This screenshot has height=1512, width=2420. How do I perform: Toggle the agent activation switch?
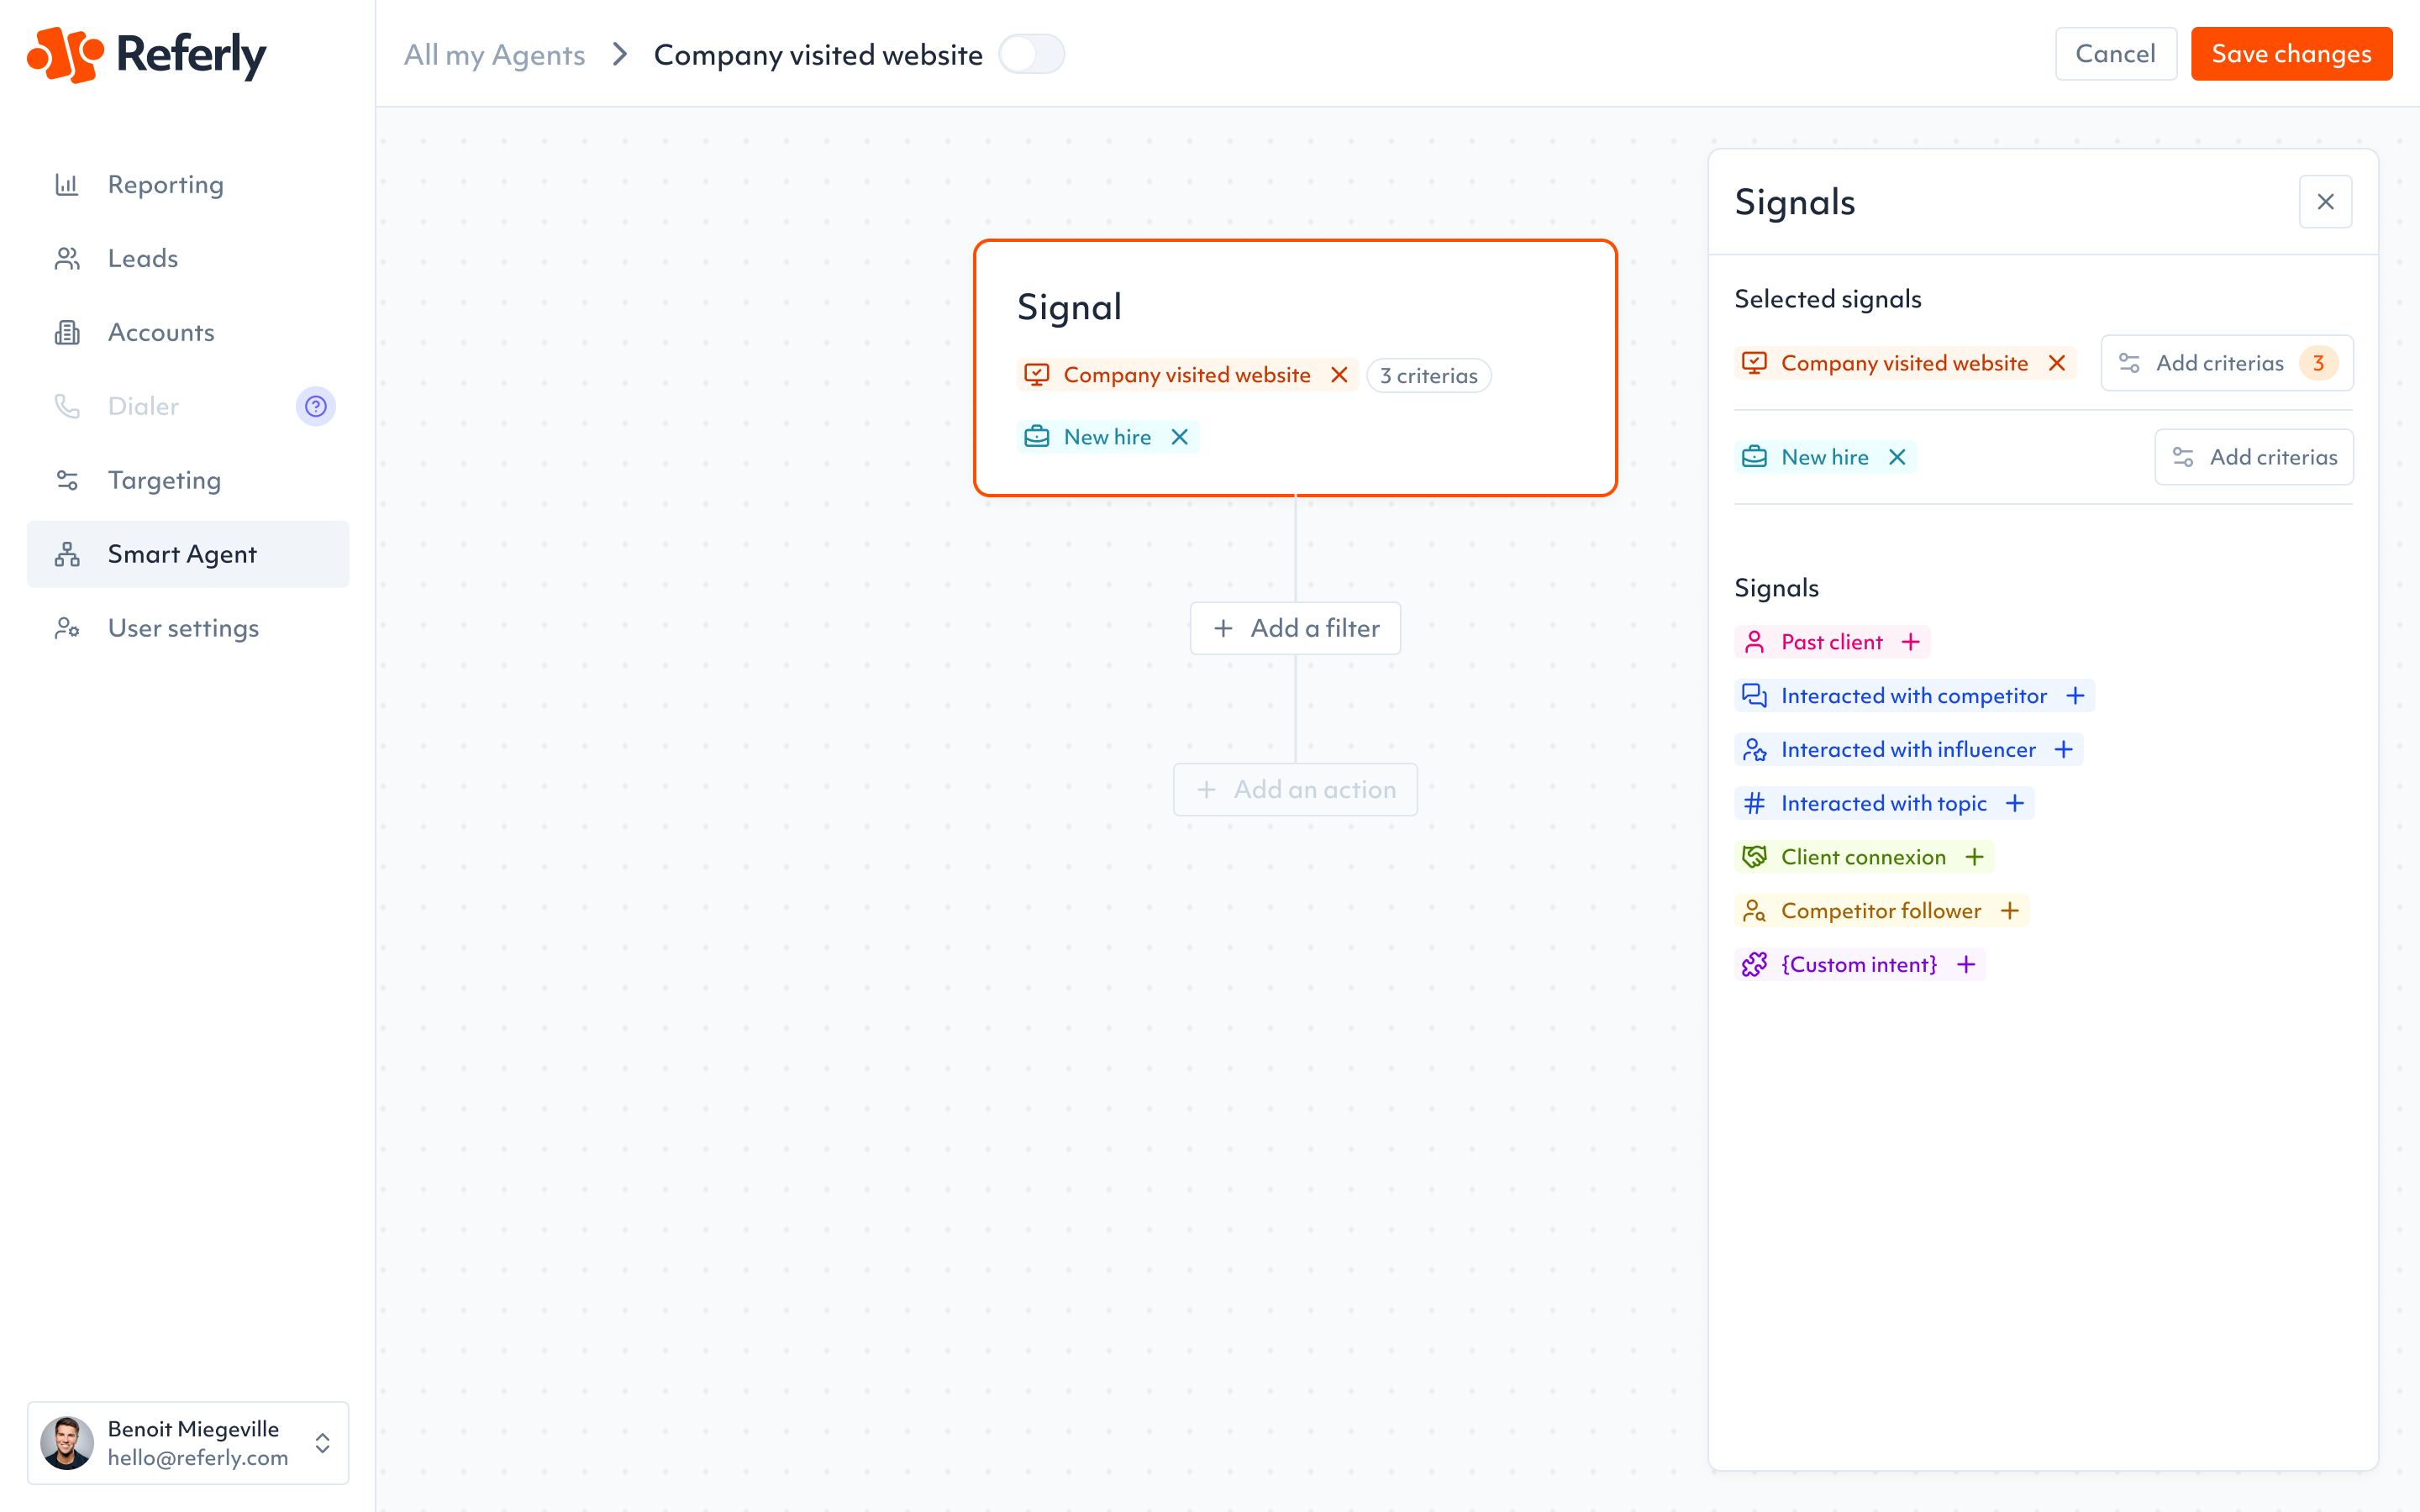[x=1032, y=54]
